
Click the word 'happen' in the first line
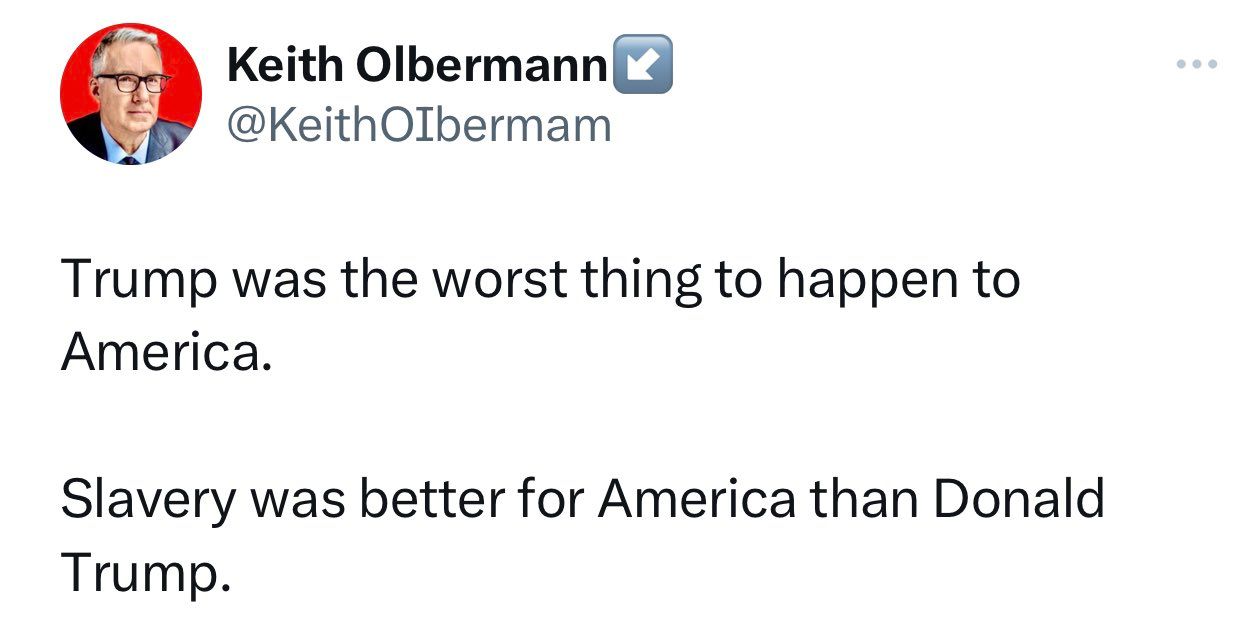click(865, 282)
